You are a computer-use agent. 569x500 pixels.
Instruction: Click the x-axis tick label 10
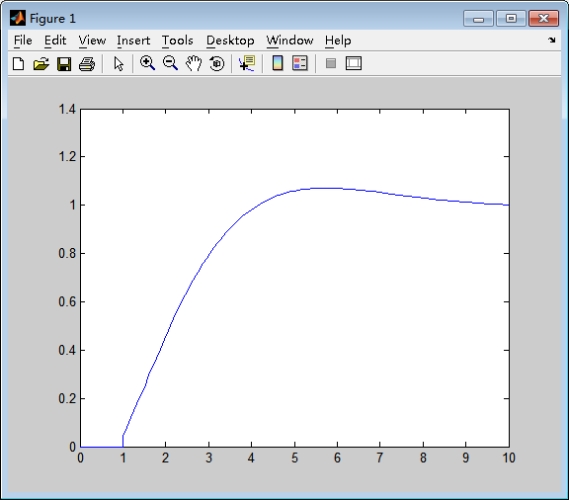click(x=509, y=458)
